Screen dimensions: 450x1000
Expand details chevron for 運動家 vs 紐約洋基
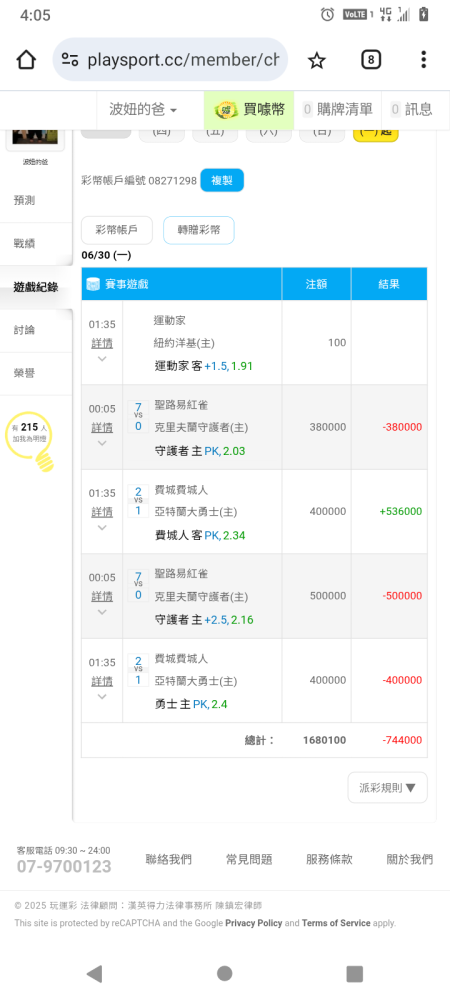pos(102,358)
